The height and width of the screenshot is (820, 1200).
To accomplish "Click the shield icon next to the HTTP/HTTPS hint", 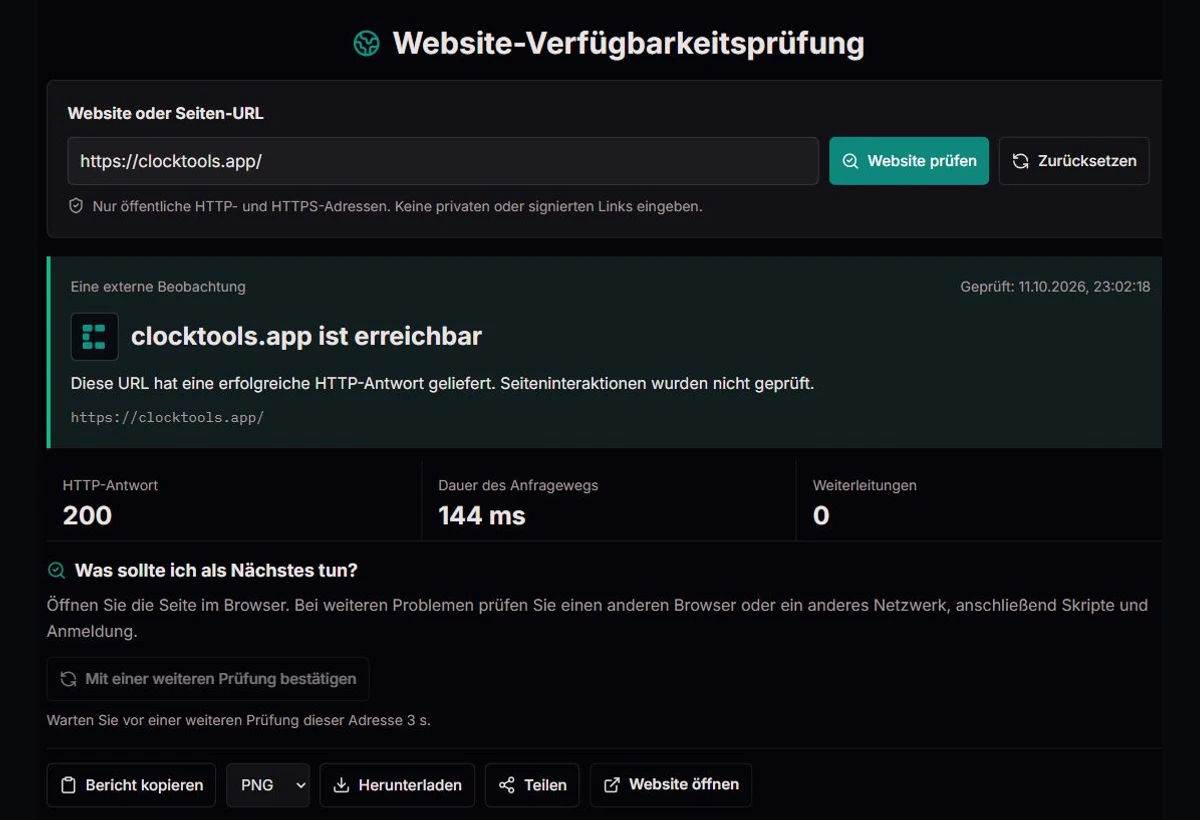I will 76,206.
